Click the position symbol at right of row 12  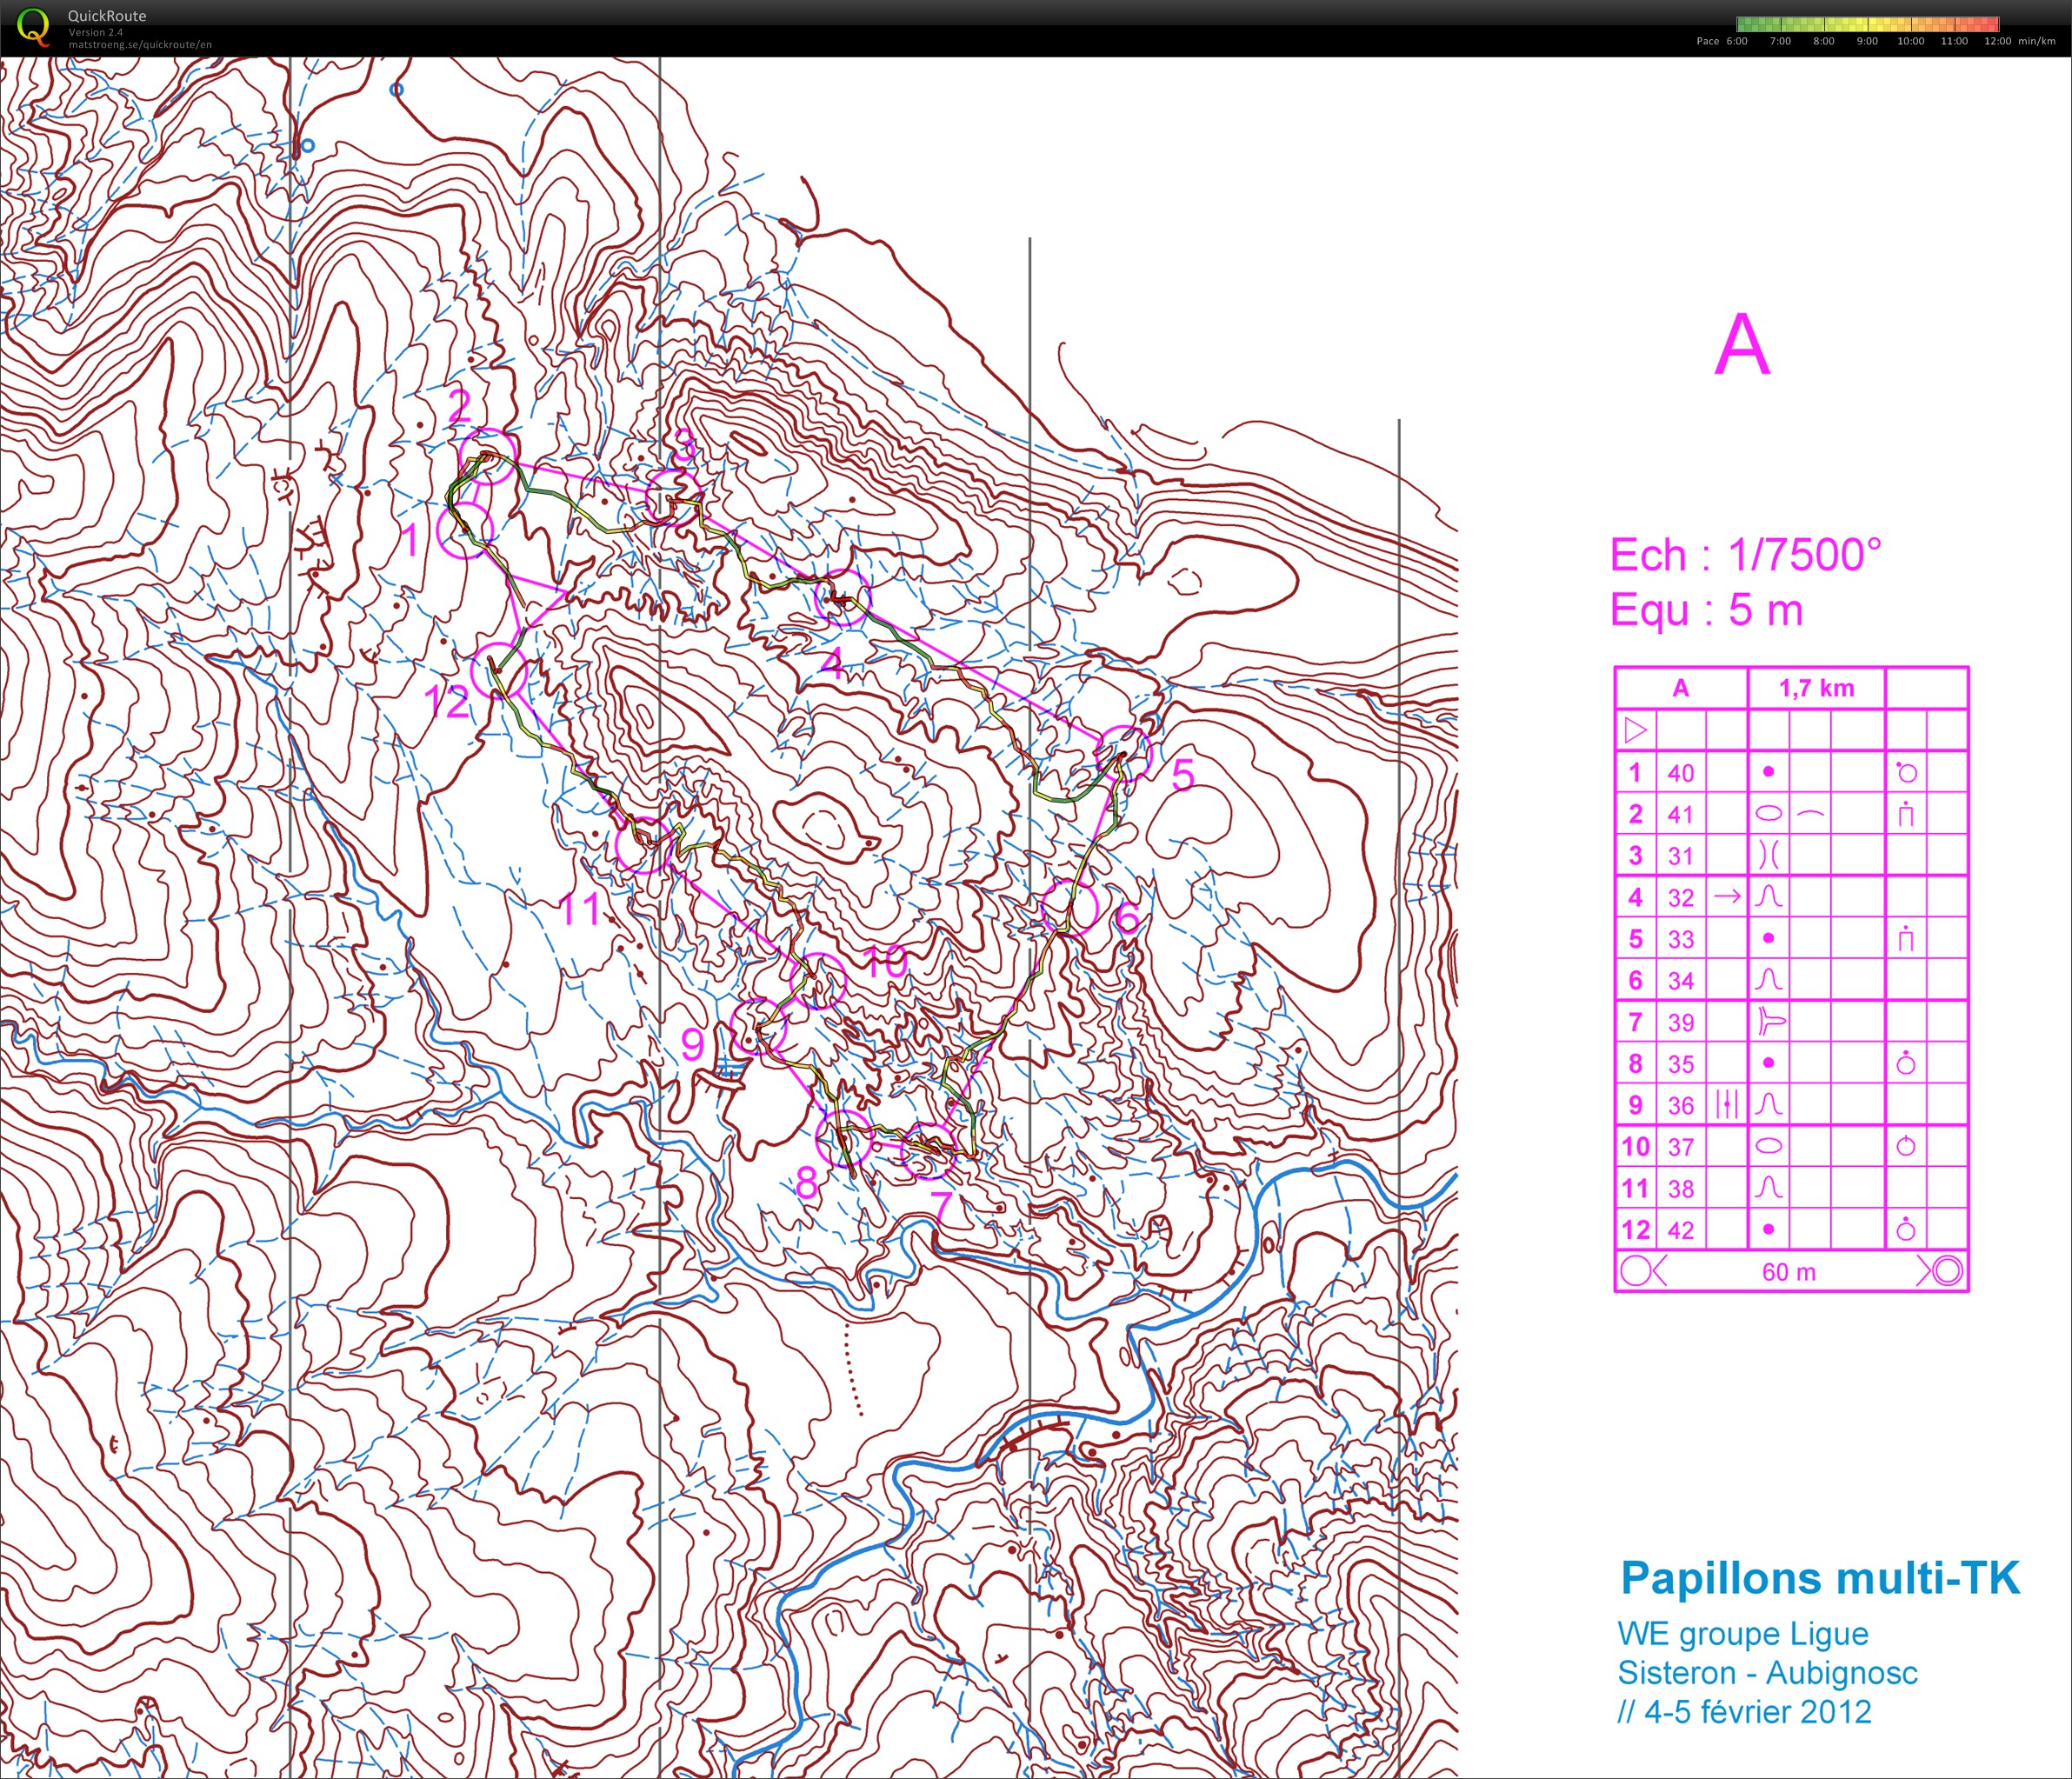tap(1905, 1229)
